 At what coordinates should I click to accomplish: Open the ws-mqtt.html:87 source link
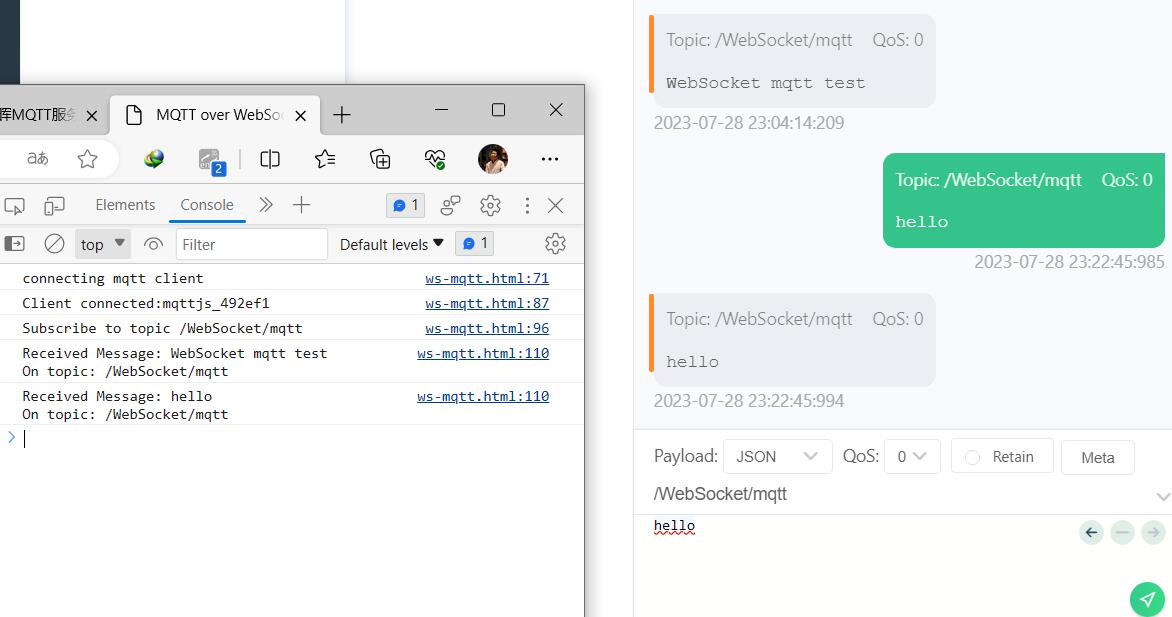click(487, 303)
